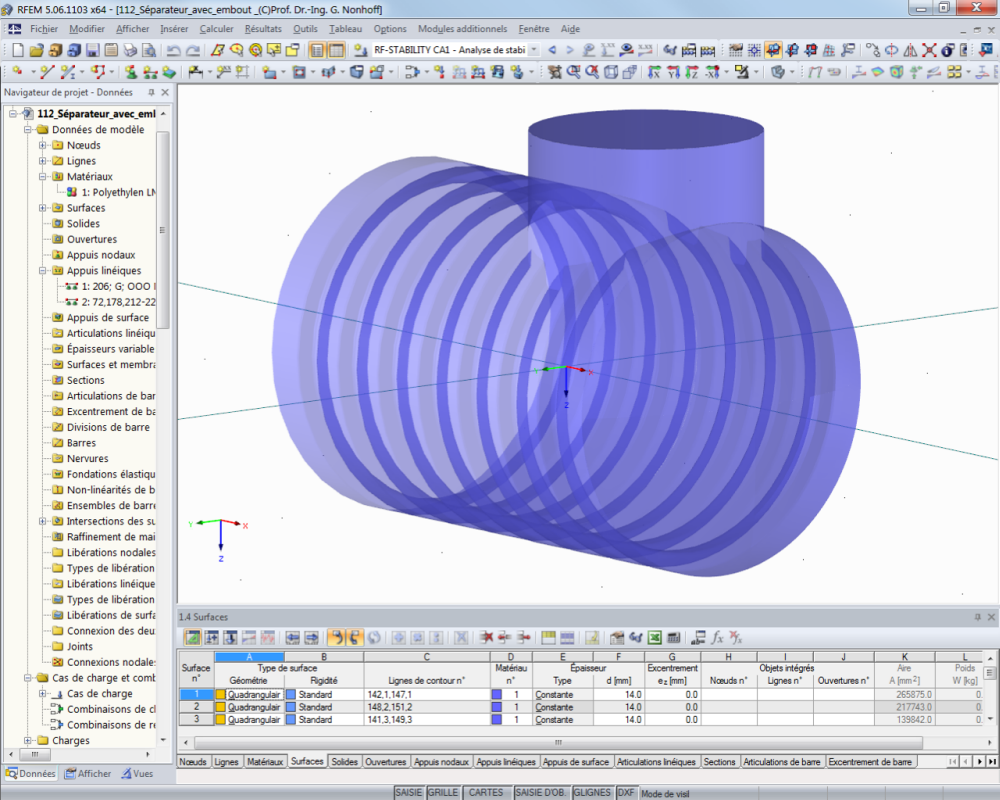Export table to Excel
Screen dimensions: 1000x800
click(654, 637)
